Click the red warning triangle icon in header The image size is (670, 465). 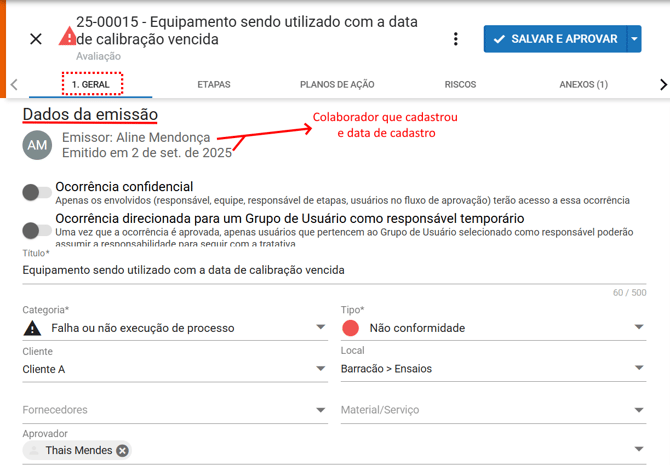click(67, 37)
